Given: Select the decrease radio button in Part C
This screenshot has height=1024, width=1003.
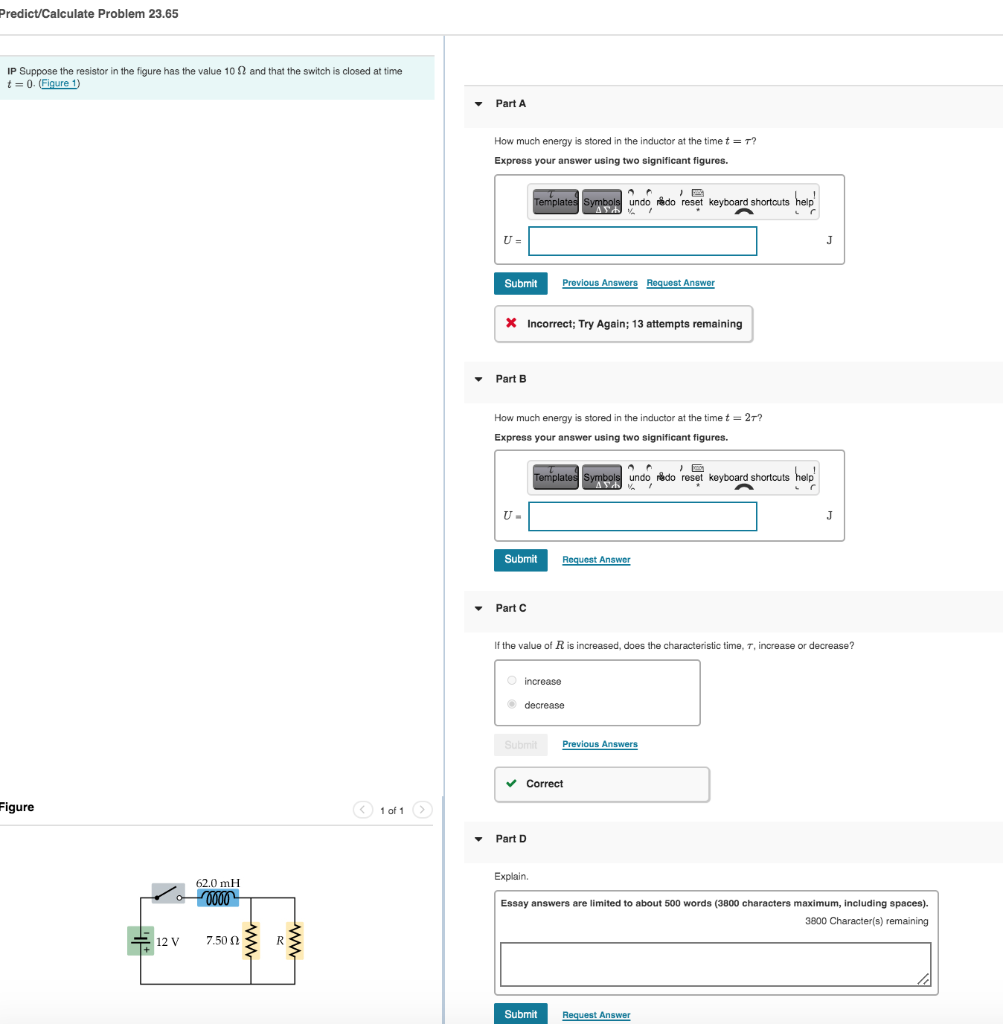Looking at the screenshot, I should point(511,704).
